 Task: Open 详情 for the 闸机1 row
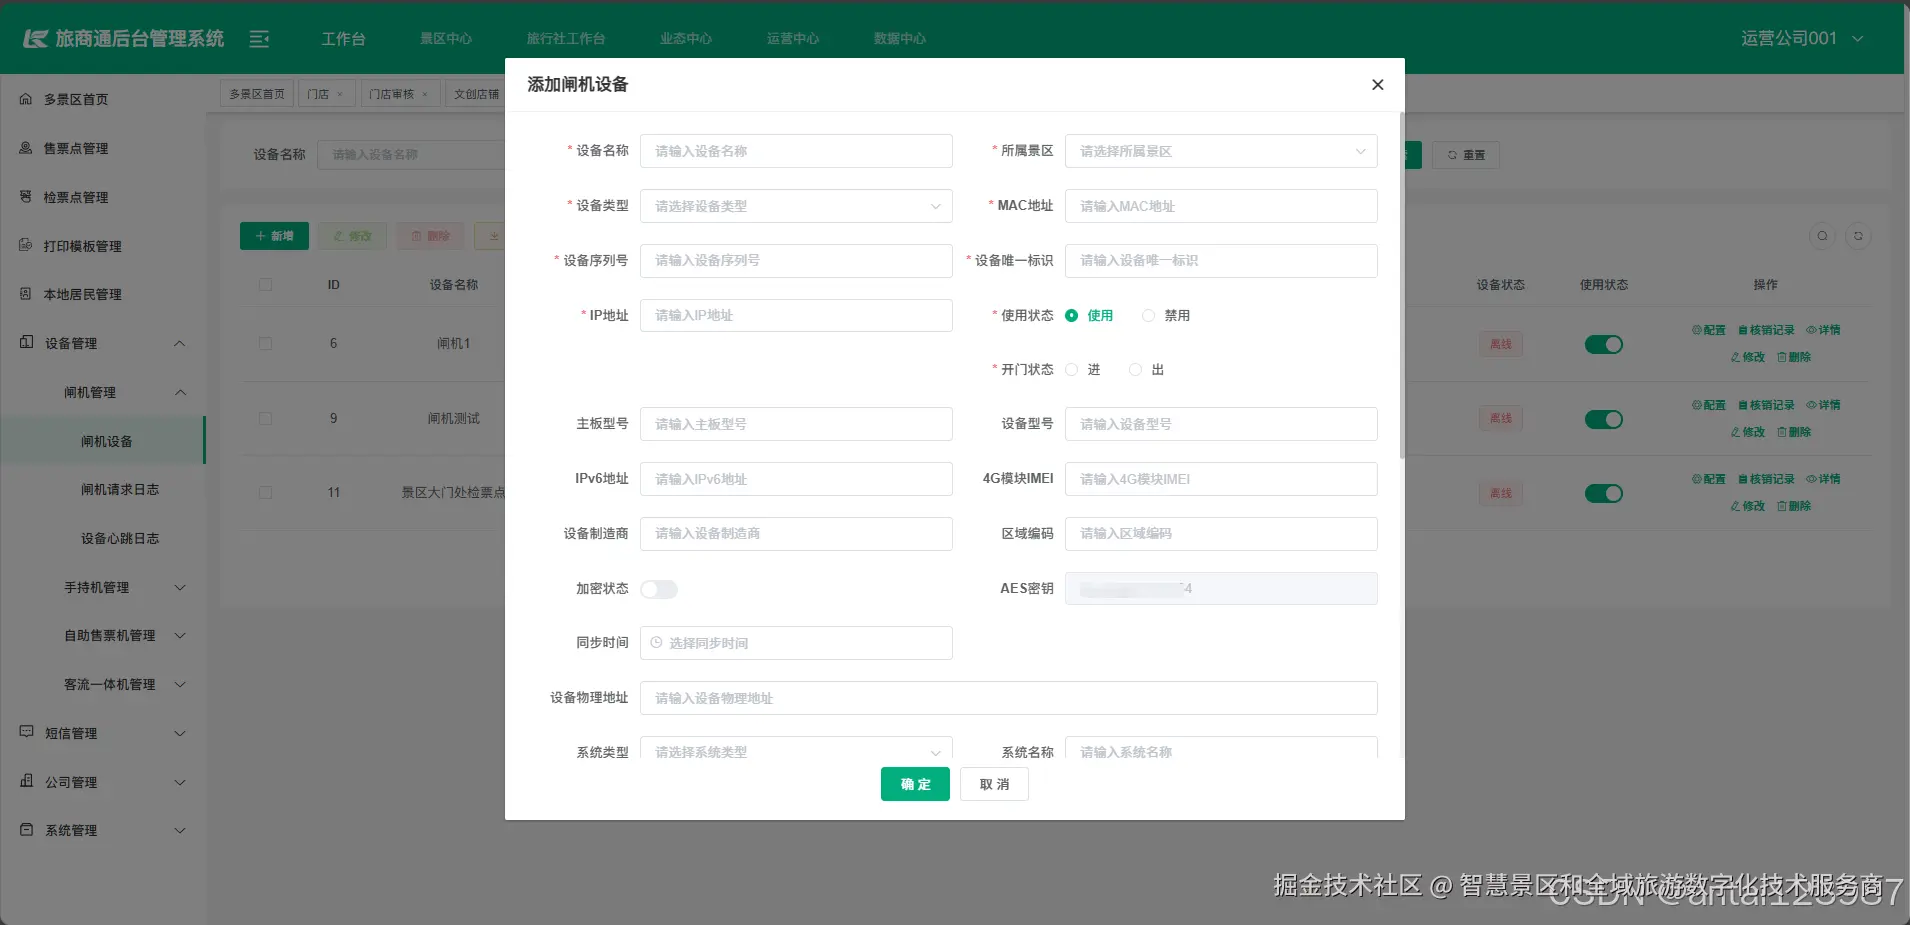pos(1823,330)
